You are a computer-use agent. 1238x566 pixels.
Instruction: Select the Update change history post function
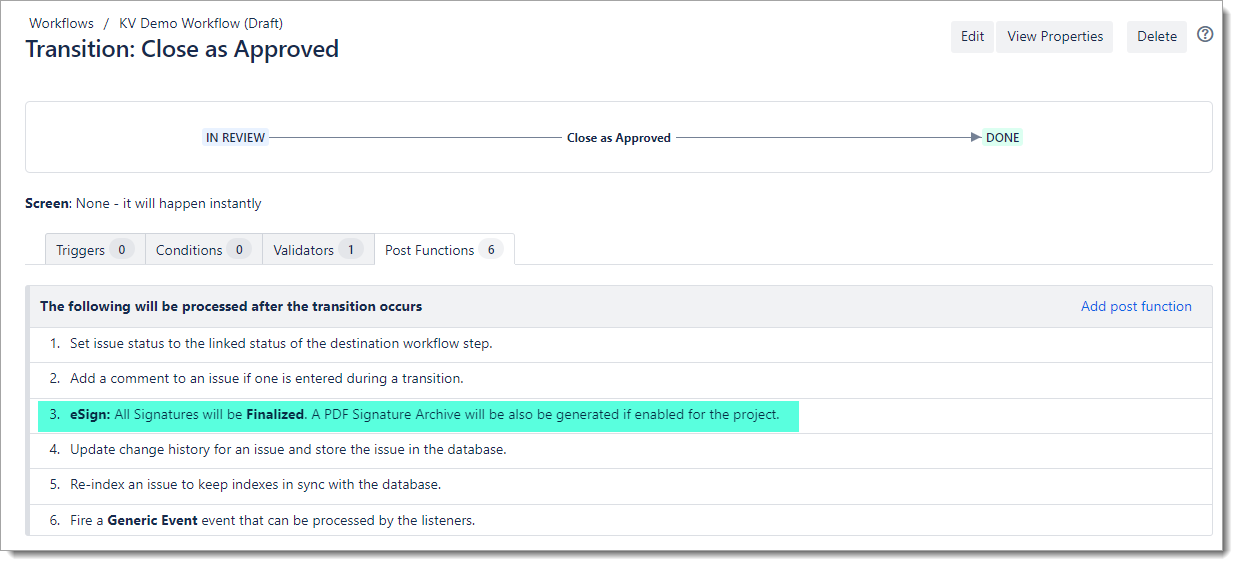tap(288, 450)
